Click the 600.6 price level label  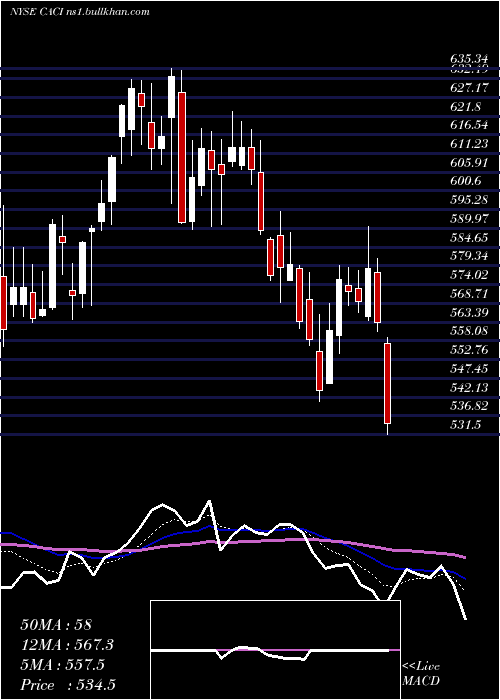(465, 181)
